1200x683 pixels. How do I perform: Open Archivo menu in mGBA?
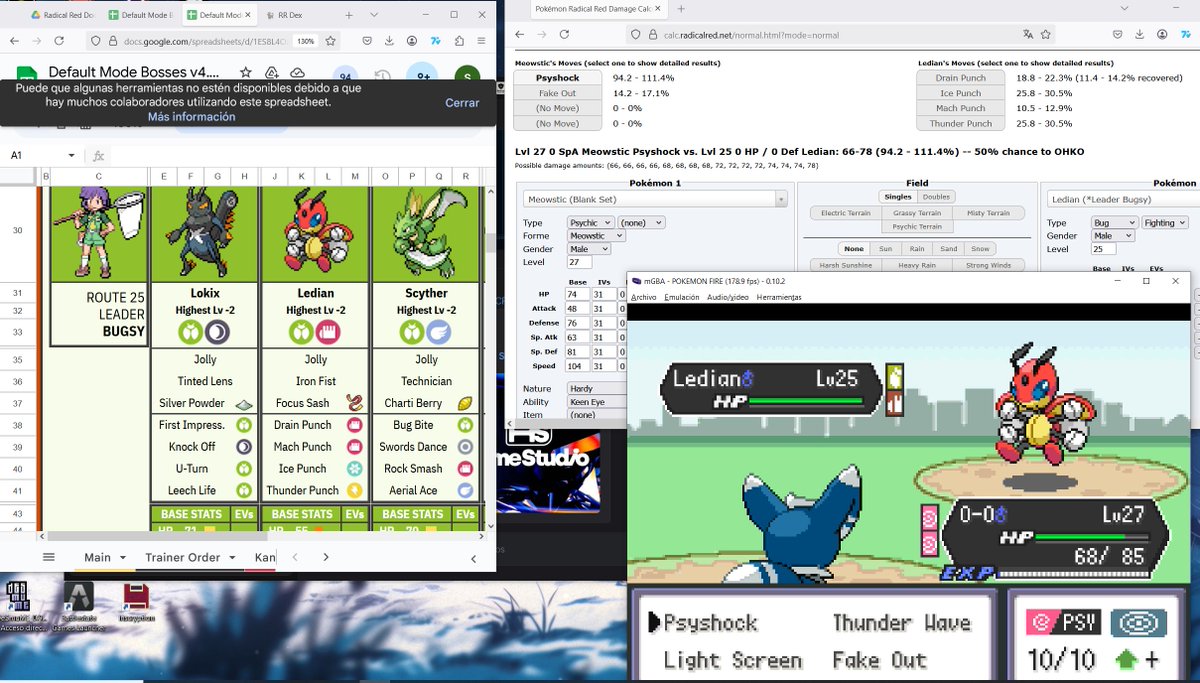coord(644,297)
